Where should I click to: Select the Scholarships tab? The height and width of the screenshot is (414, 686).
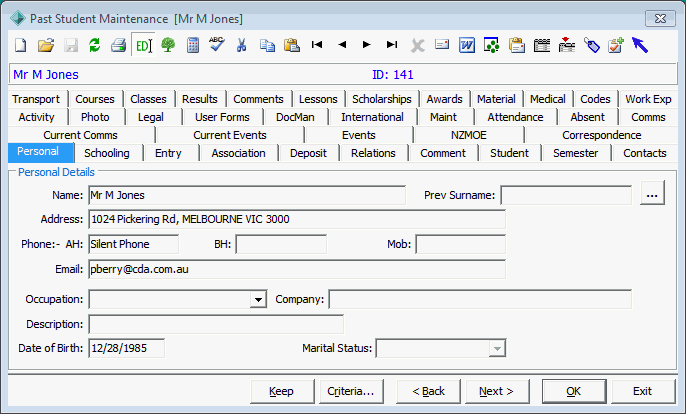[382, 99]
